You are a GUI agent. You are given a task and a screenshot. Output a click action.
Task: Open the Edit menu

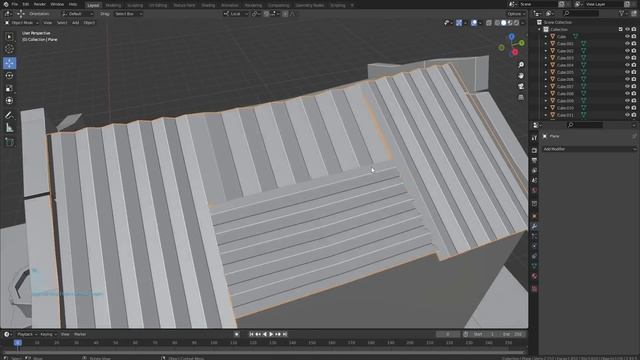pyautogui.click(x=26, y=4)
